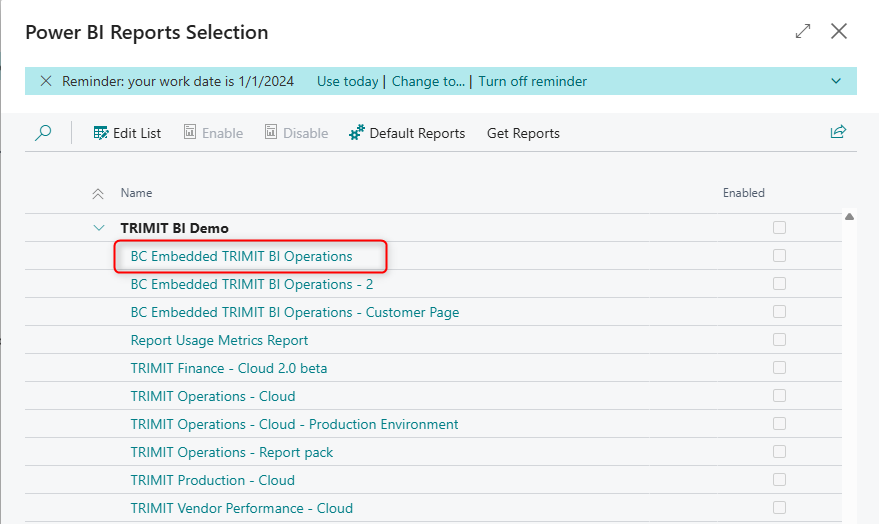
Task: Click the scrollbar up arrow
Action: (x=849, y=217)
